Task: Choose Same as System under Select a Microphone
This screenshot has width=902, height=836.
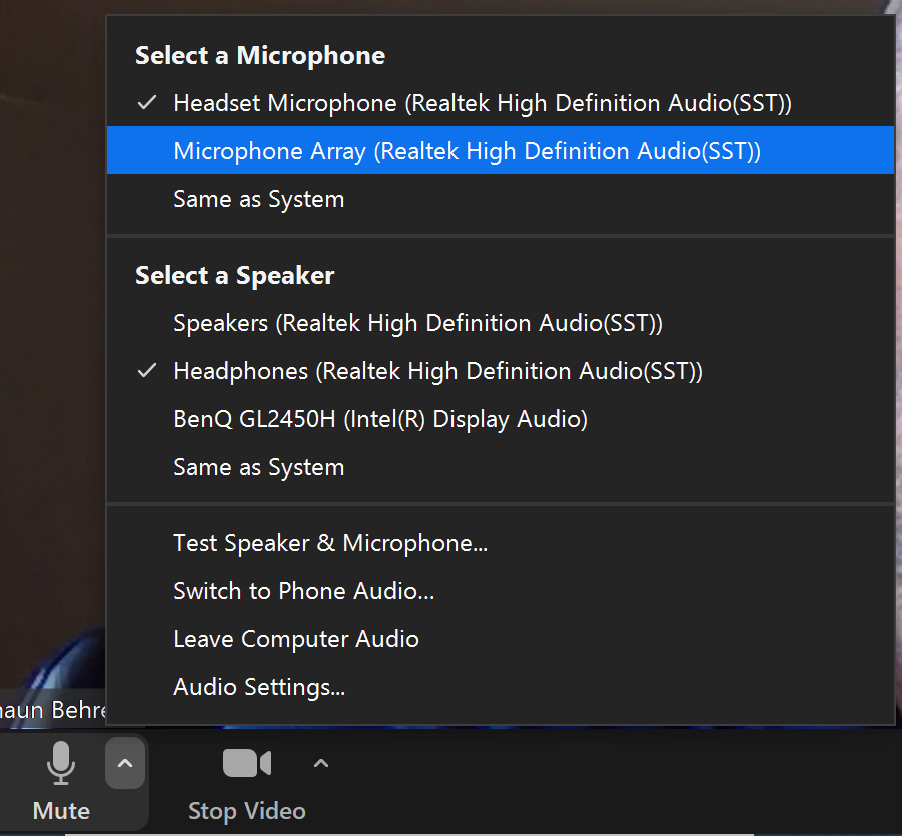Action: (x=258, y=199)
